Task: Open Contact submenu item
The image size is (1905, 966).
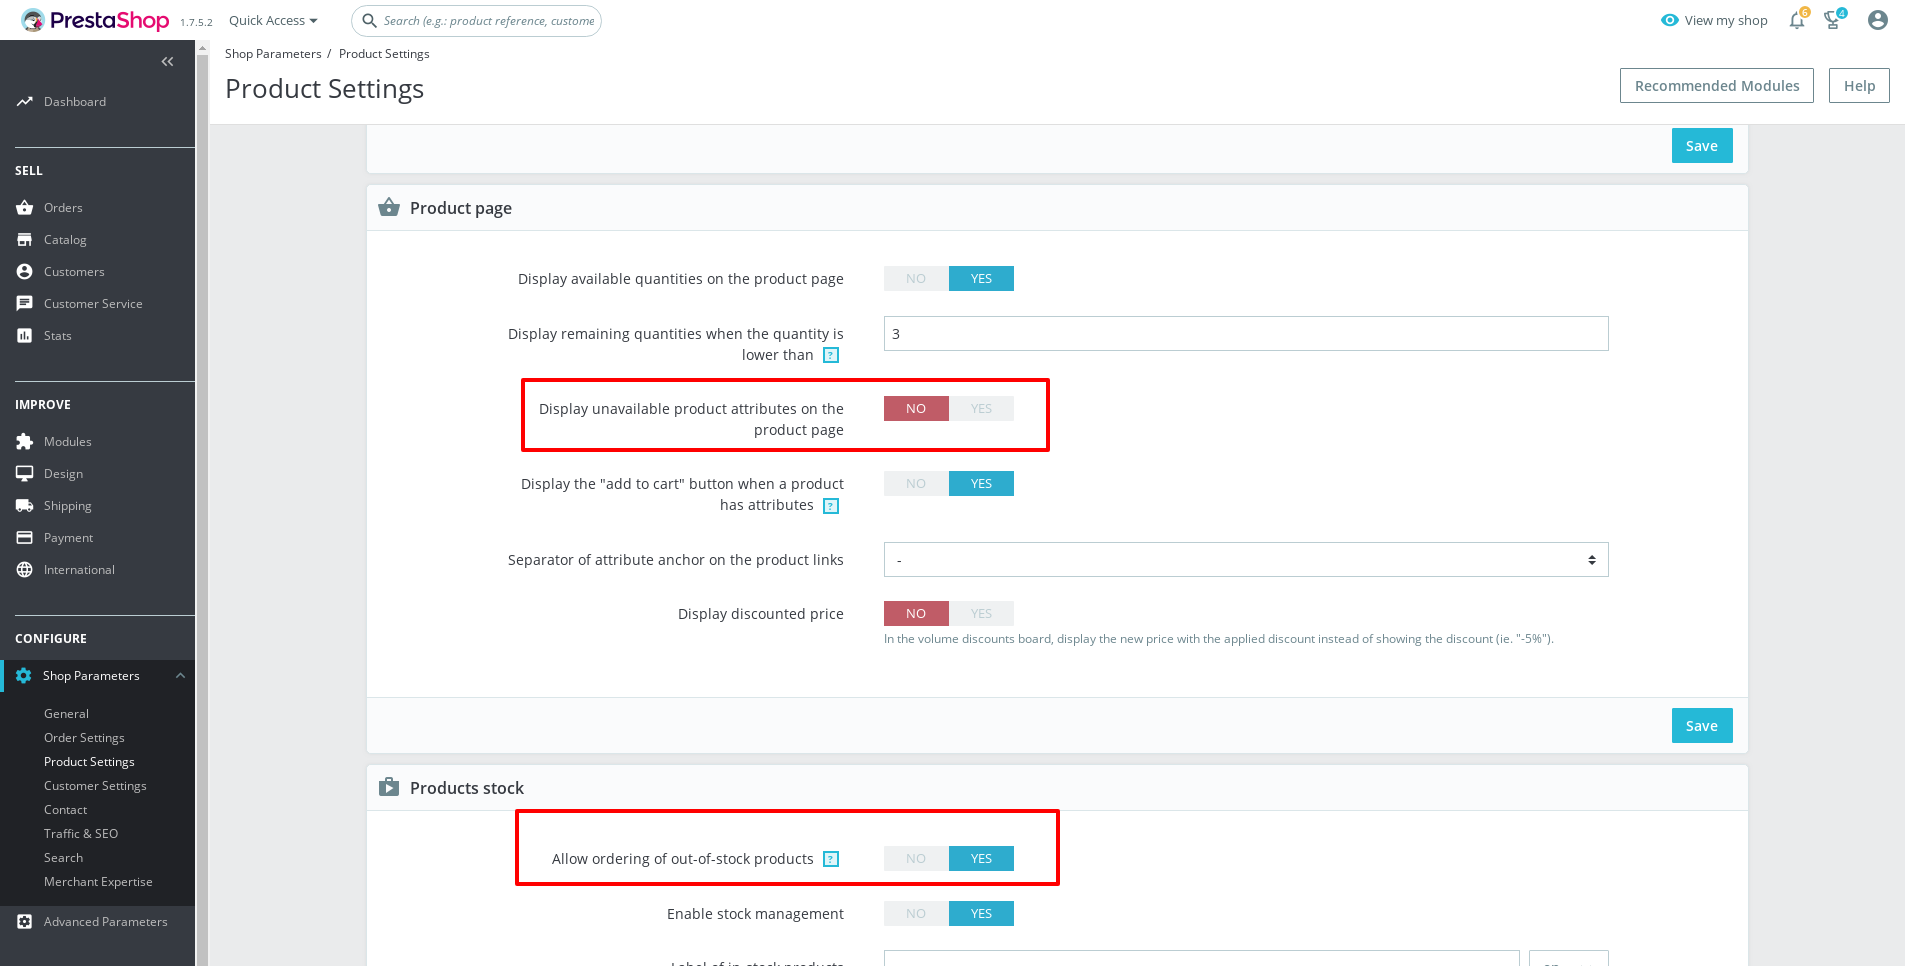Action: coord(65,810)
